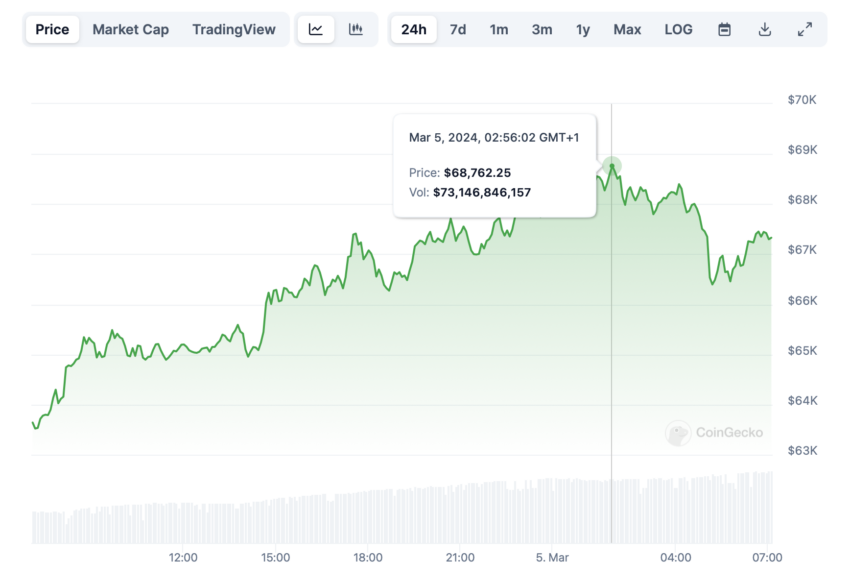Click the CoinGecko watermark logo
This screenshot has width=850, height=587.
[x=714, y=433]
